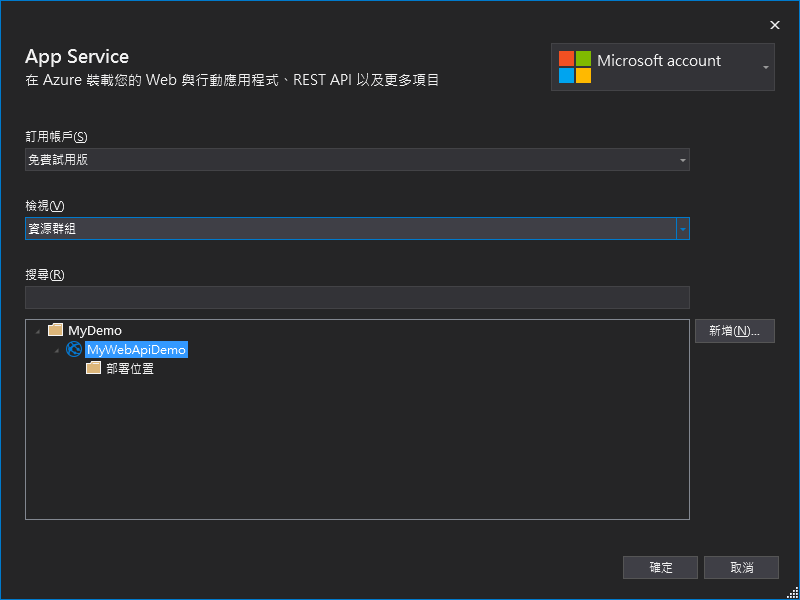Confirm with the 確定 button
This screenshot has width=800, height=600.
click(x=660, y=567)
